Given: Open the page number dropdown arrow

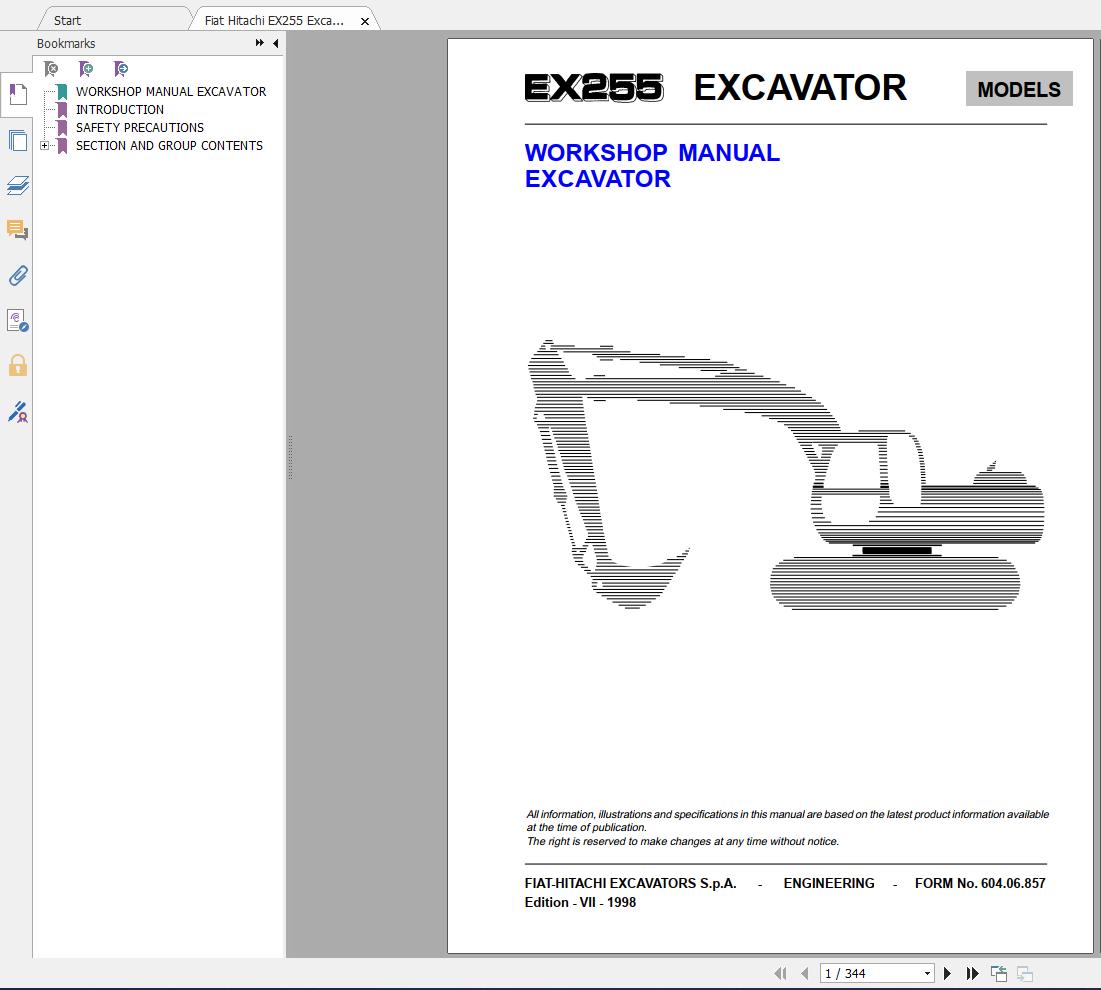Looking at the screenshot, I should pos(927,973).
